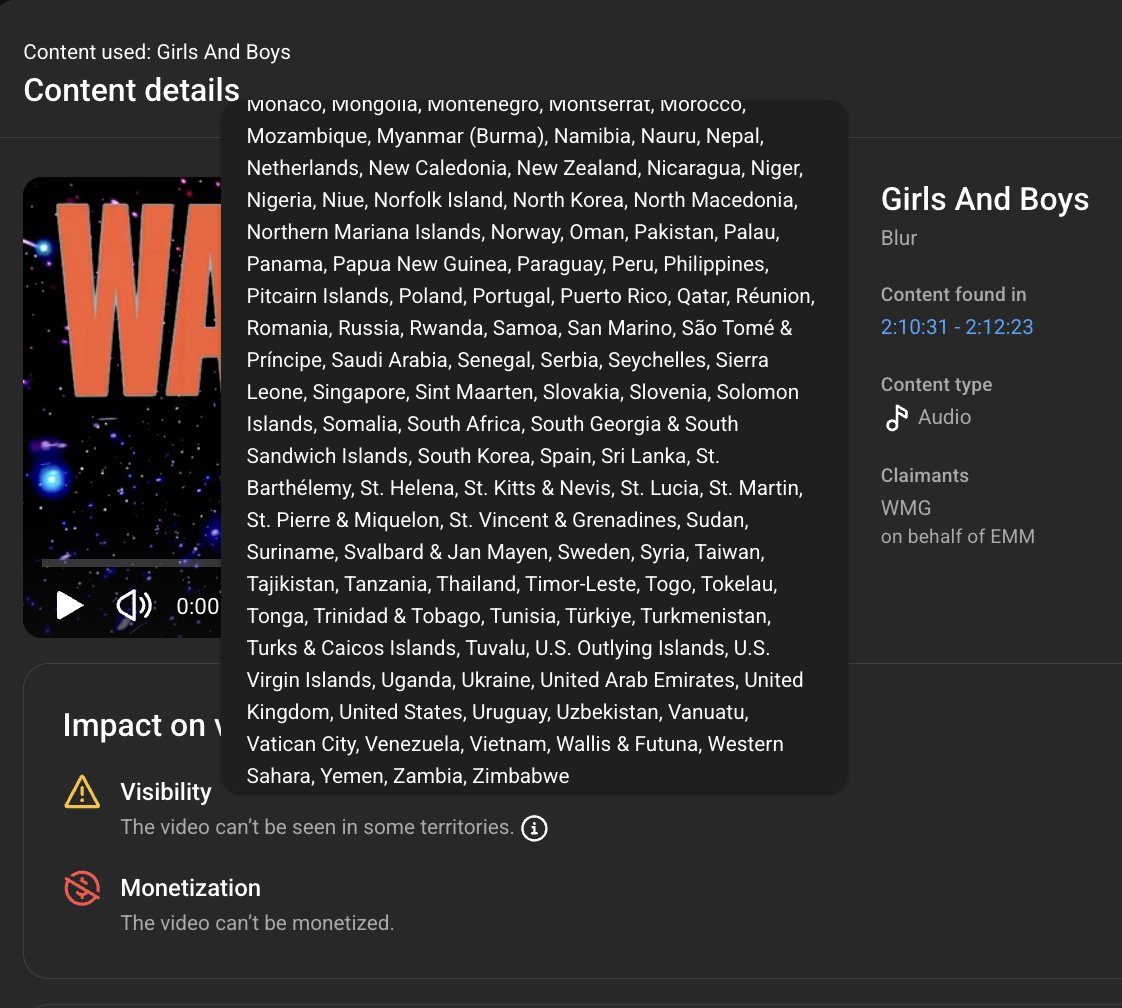Click 'Svalbard & Jan Mayen' in territories list

[x=446, y=552]
